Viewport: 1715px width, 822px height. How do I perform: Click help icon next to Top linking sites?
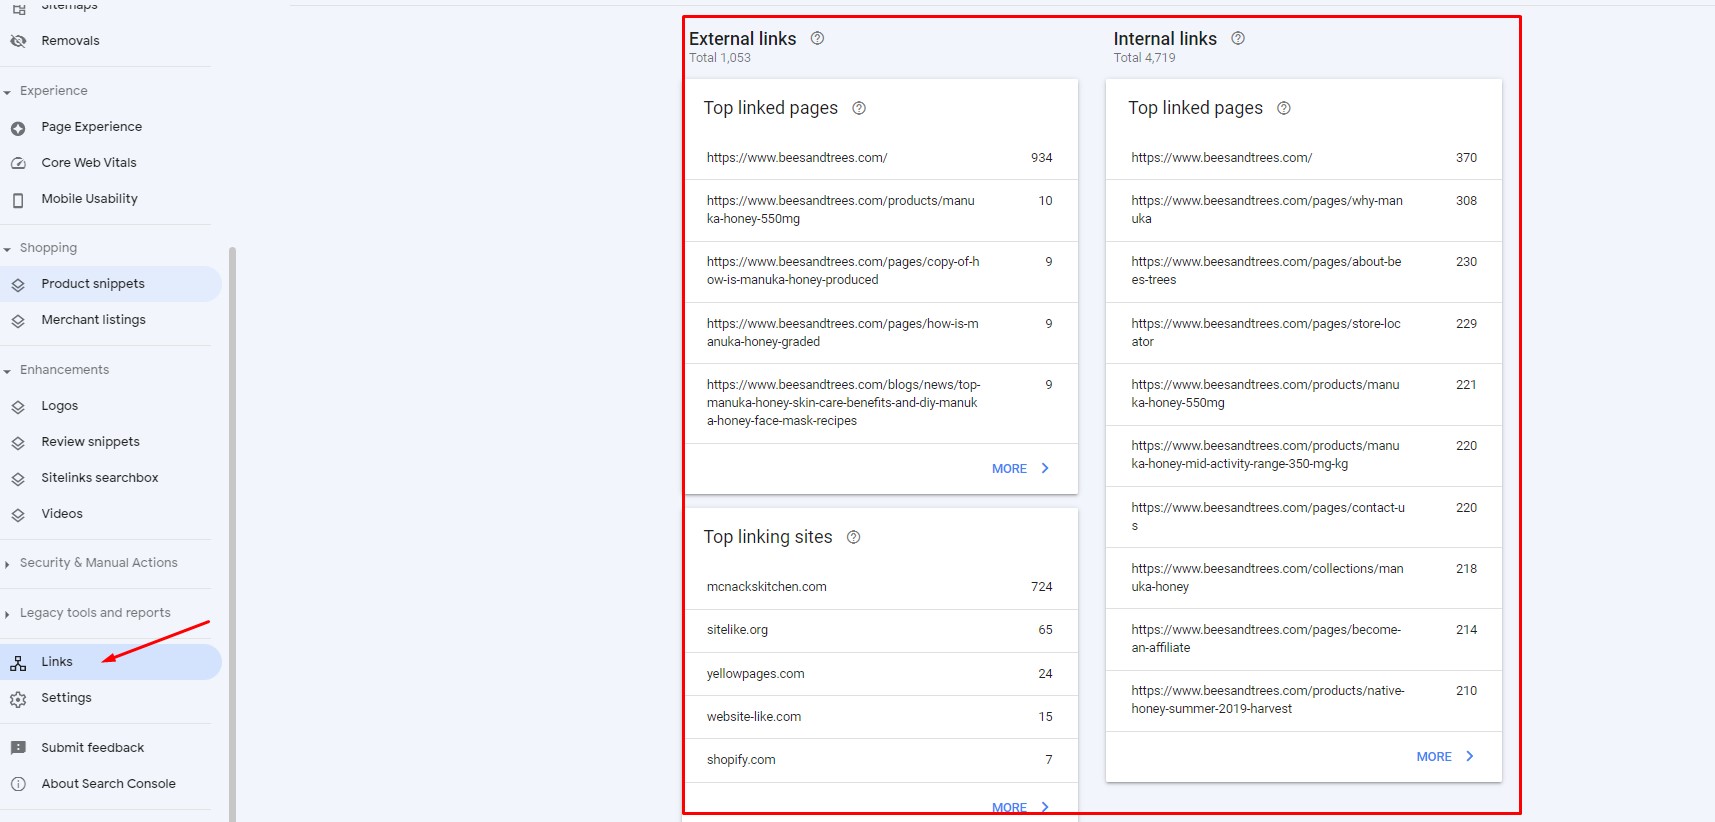tap(853, 537)
